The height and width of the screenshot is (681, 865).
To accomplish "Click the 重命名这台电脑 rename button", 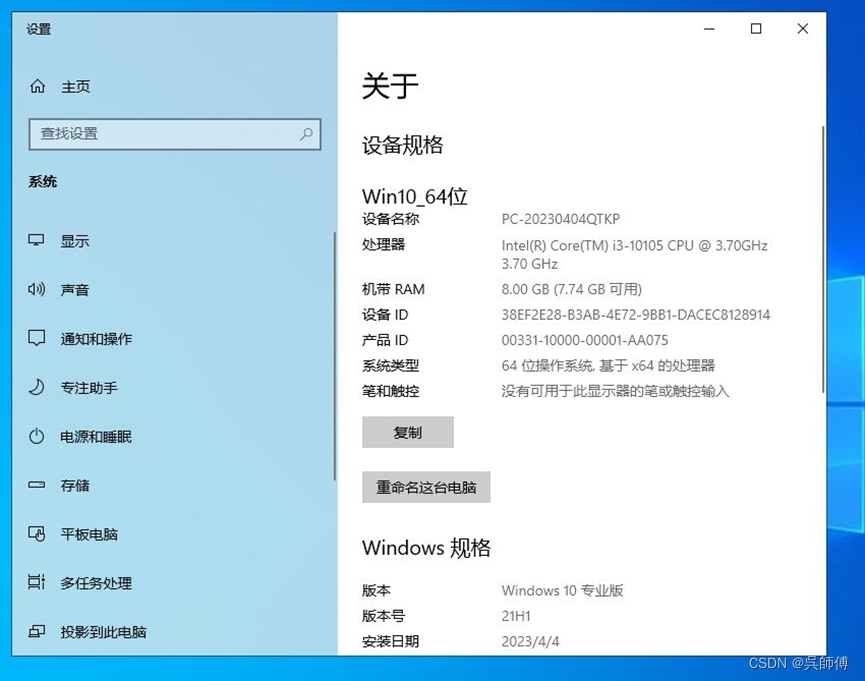I will pos(425,487).
